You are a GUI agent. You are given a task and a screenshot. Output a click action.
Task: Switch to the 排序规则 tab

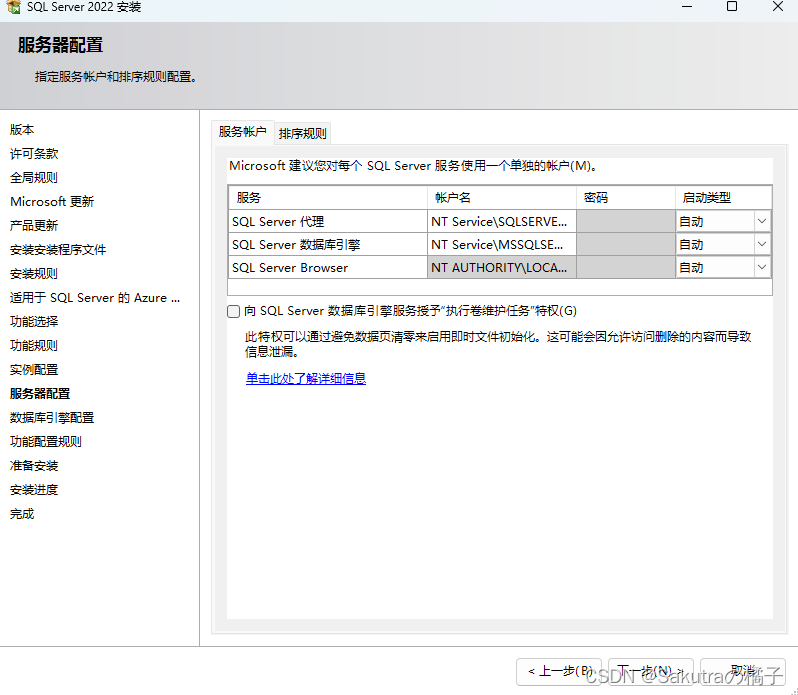[x=302, y=133]
